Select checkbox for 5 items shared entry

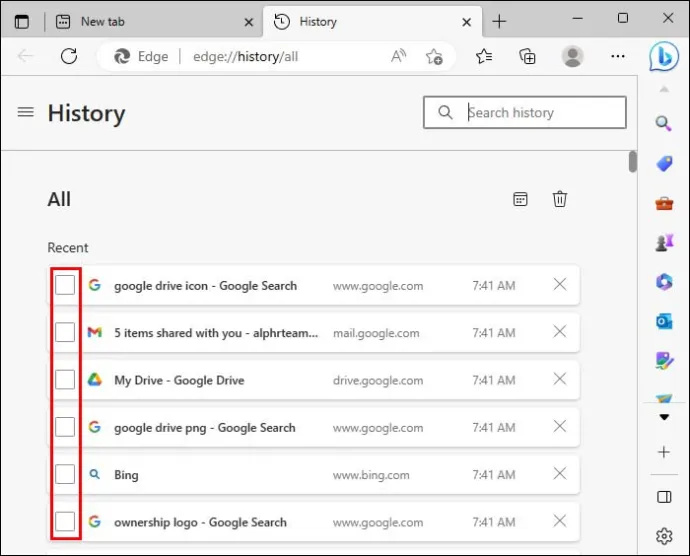pos(65,332)
